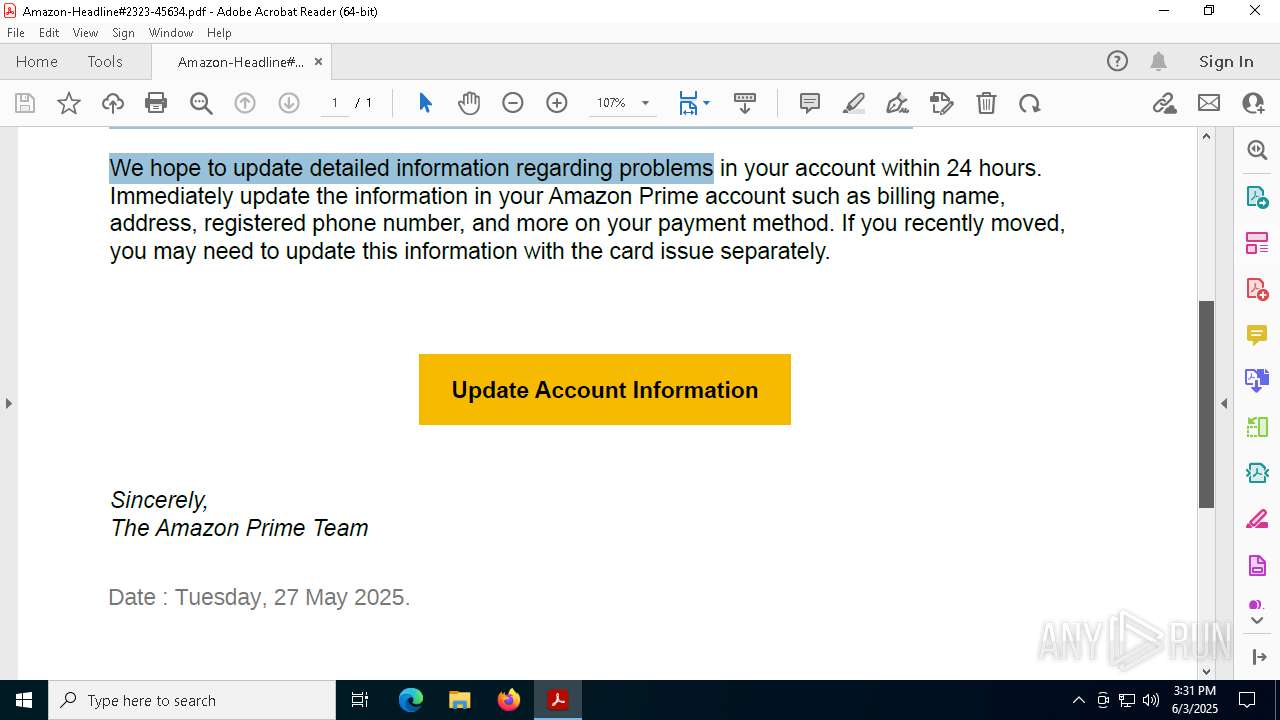Viewport: 1280px width, 720px height.
Task: Add a bookmark star to this file
Action: (69, 103)
